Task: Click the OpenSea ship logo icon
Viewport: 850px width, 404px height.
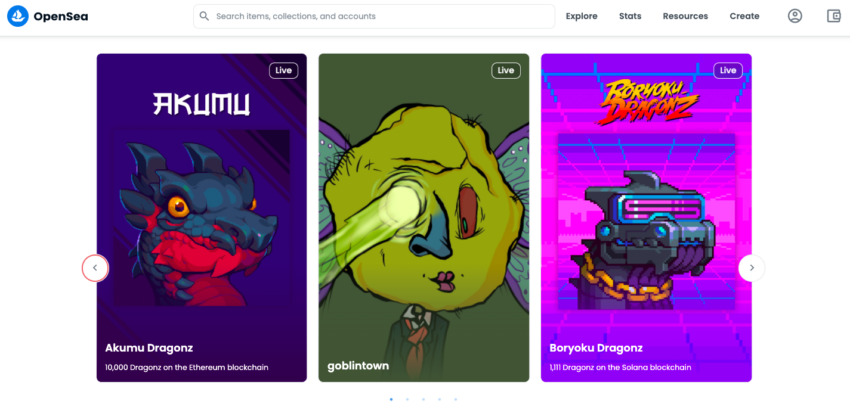Action: pyautogui.click(x=18, y=16)
